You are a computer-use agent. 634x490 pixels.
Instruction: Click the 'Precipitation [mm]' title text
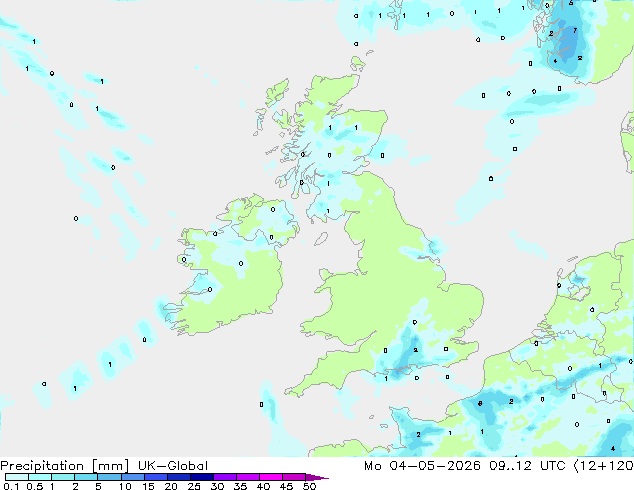[x=65, y=466]
